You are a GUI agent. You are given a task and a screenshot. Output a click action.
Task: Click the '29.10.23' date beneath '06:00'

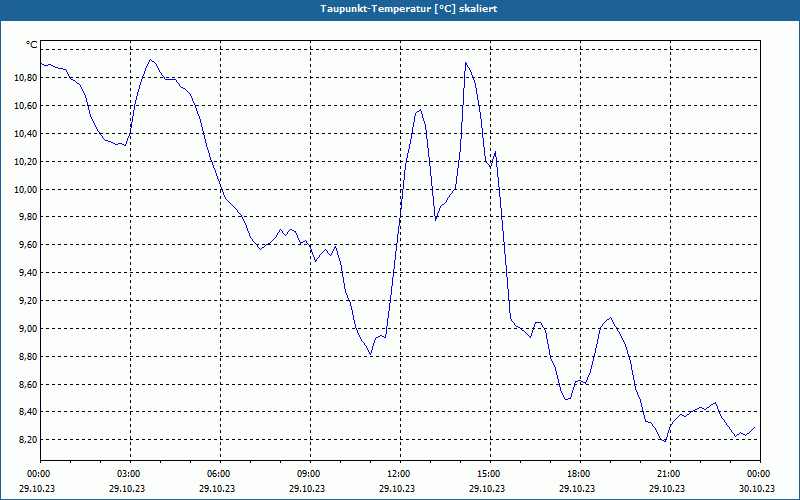[217, 488]
